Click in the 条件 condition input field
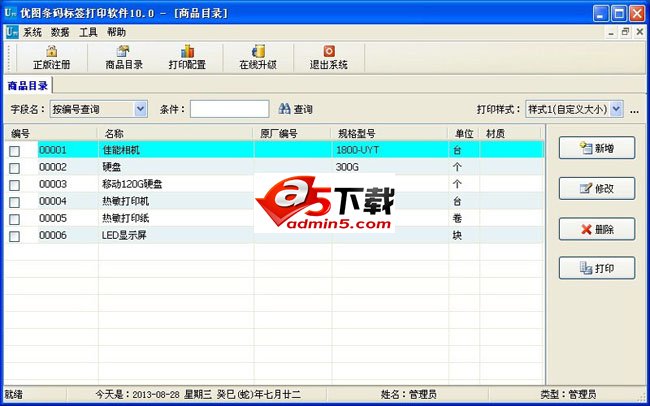Screen dimensions: 650x406 click(x=230, y=109)
